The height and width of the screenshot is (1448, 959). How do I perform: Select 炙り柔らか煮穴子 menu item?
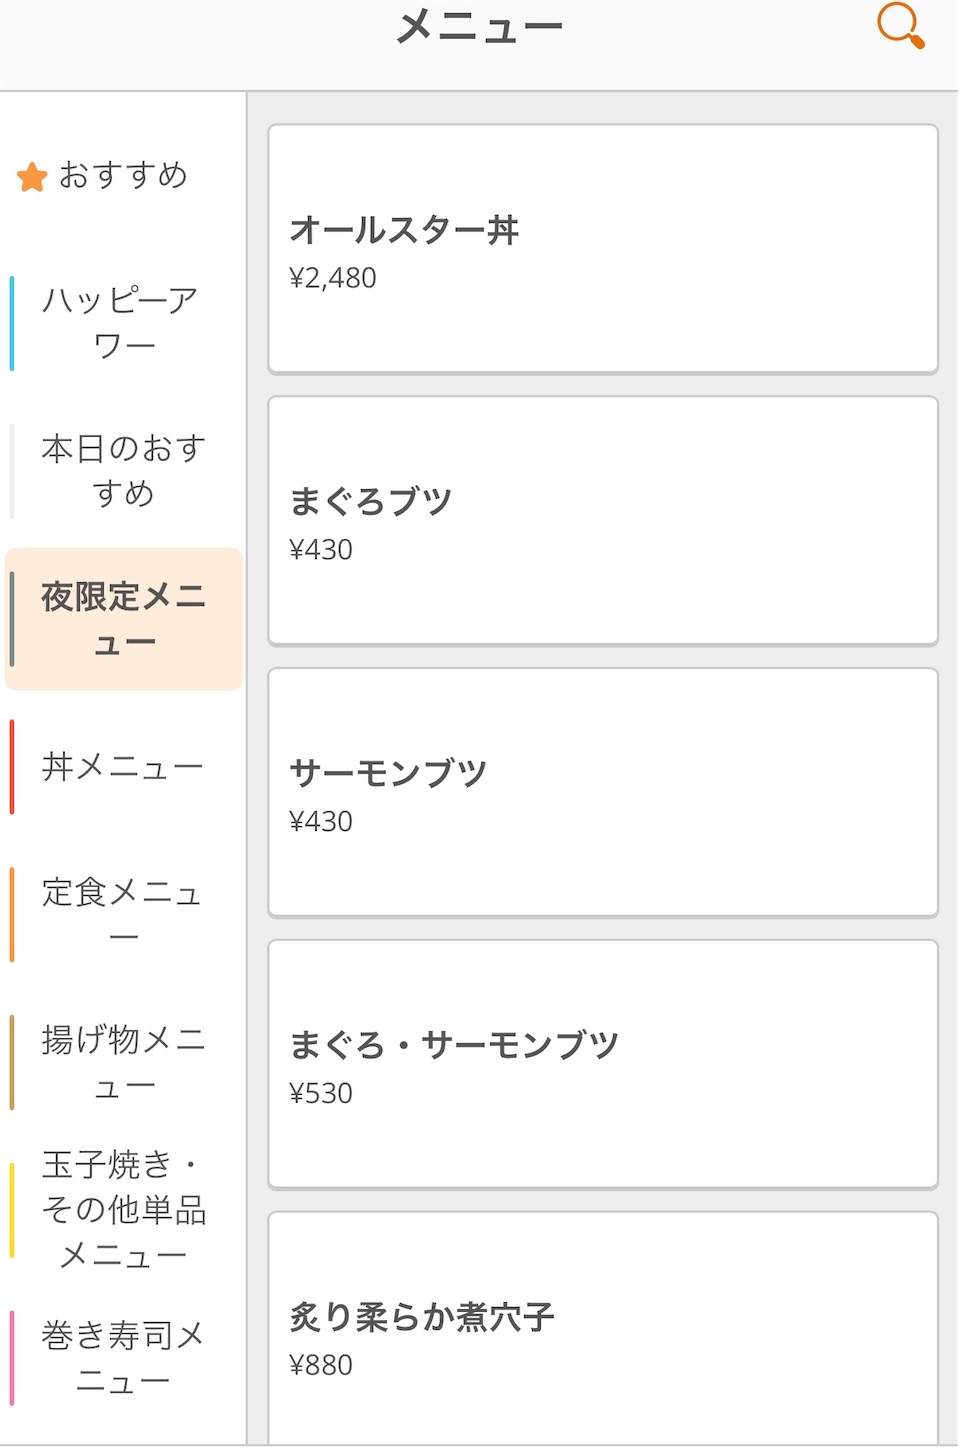tap(603, 1328)
